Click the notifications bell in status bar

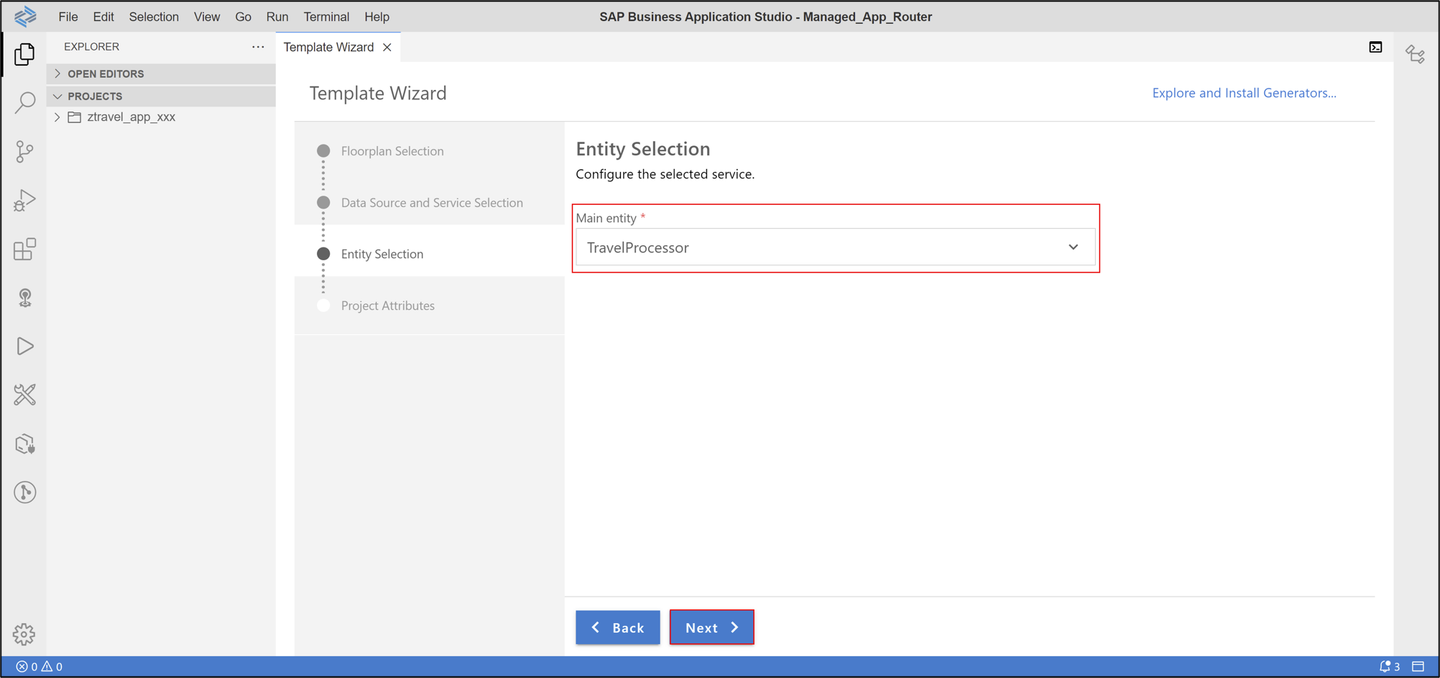click(1390, 666)
